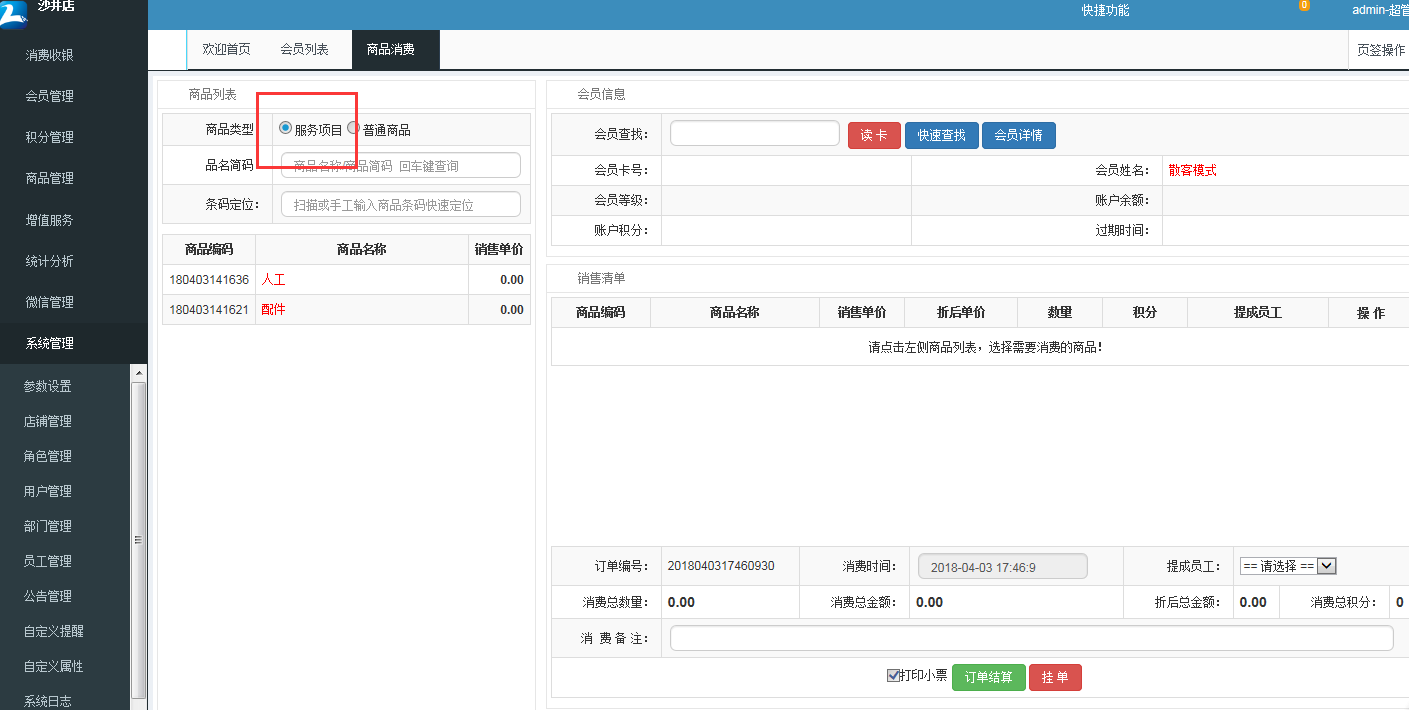Open 会员管理 in the left menu
The height and width of the screenshot is (710, 1409).
[50, 96]
